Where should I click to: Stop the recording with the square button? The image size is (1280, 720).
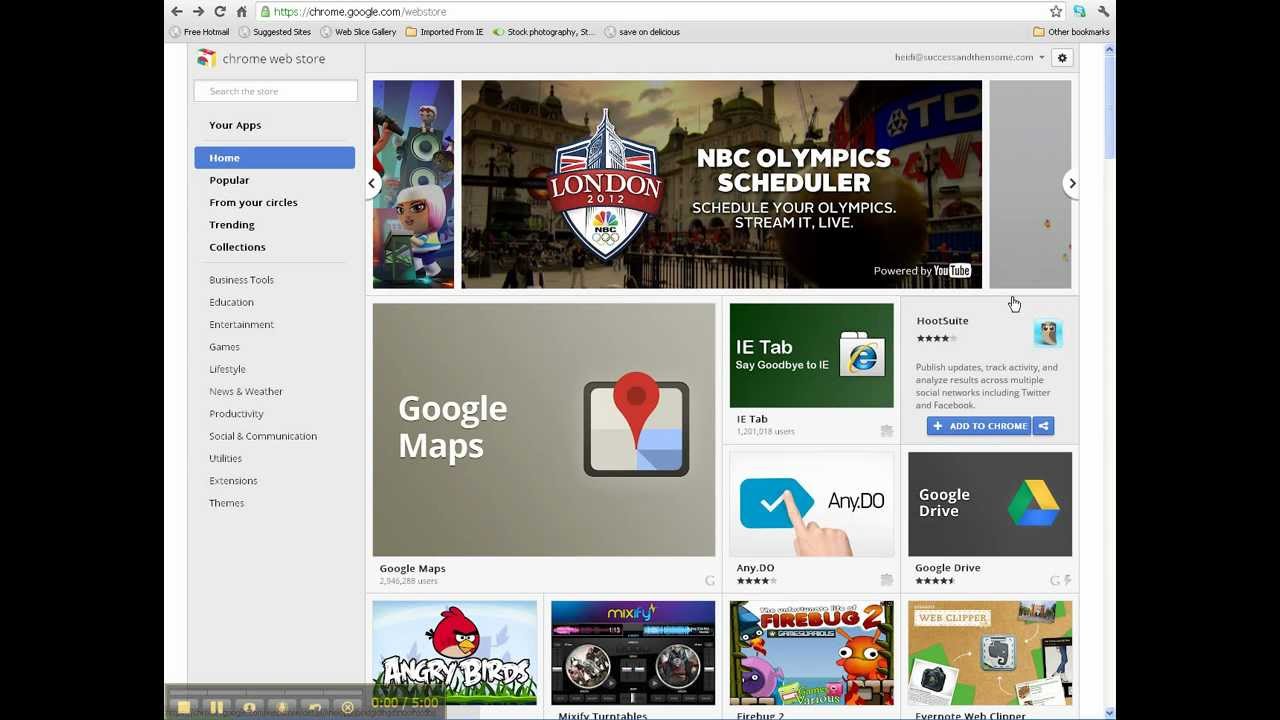(184, 707)
